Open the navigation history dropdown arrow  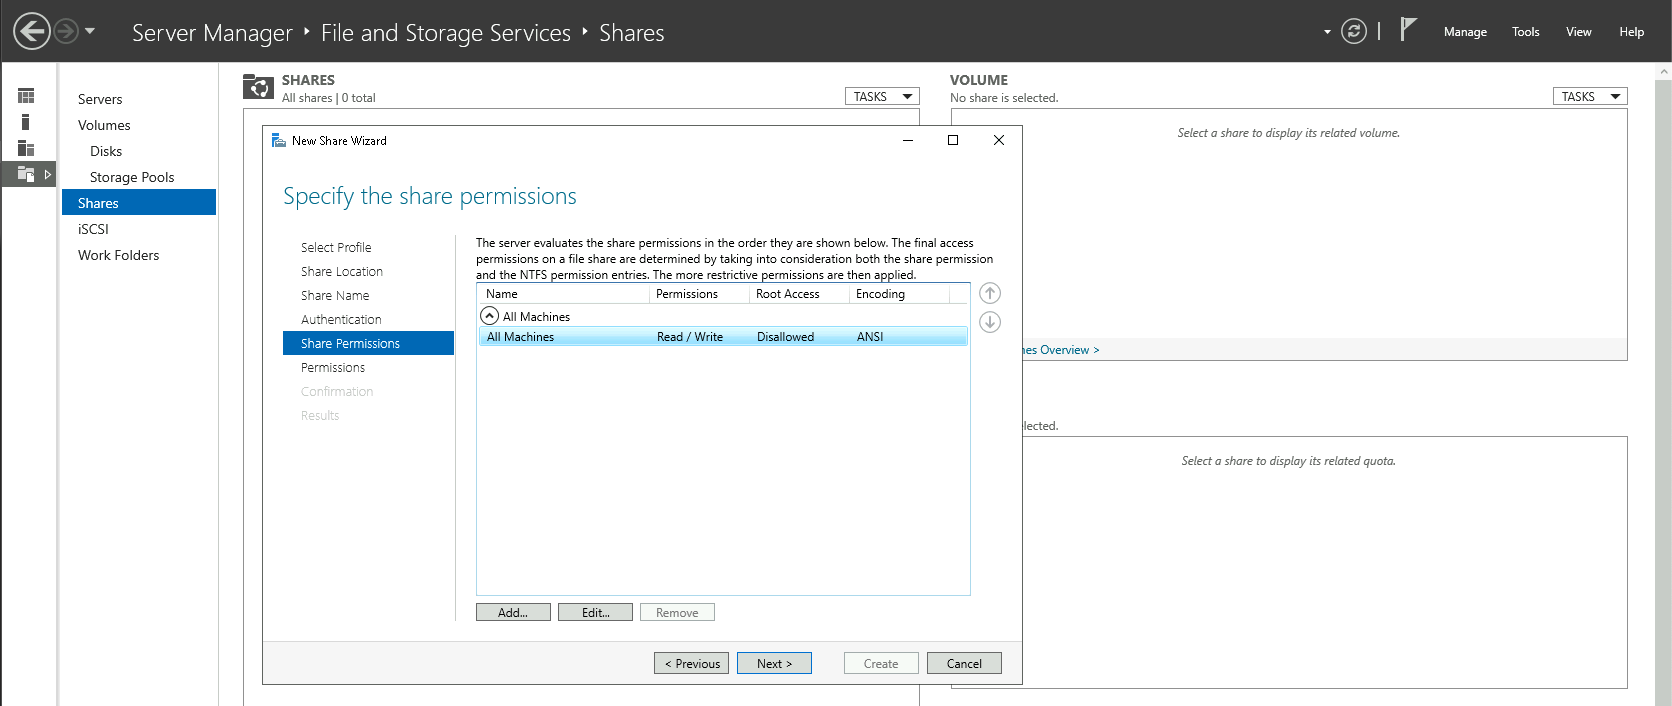coord(90,31)
